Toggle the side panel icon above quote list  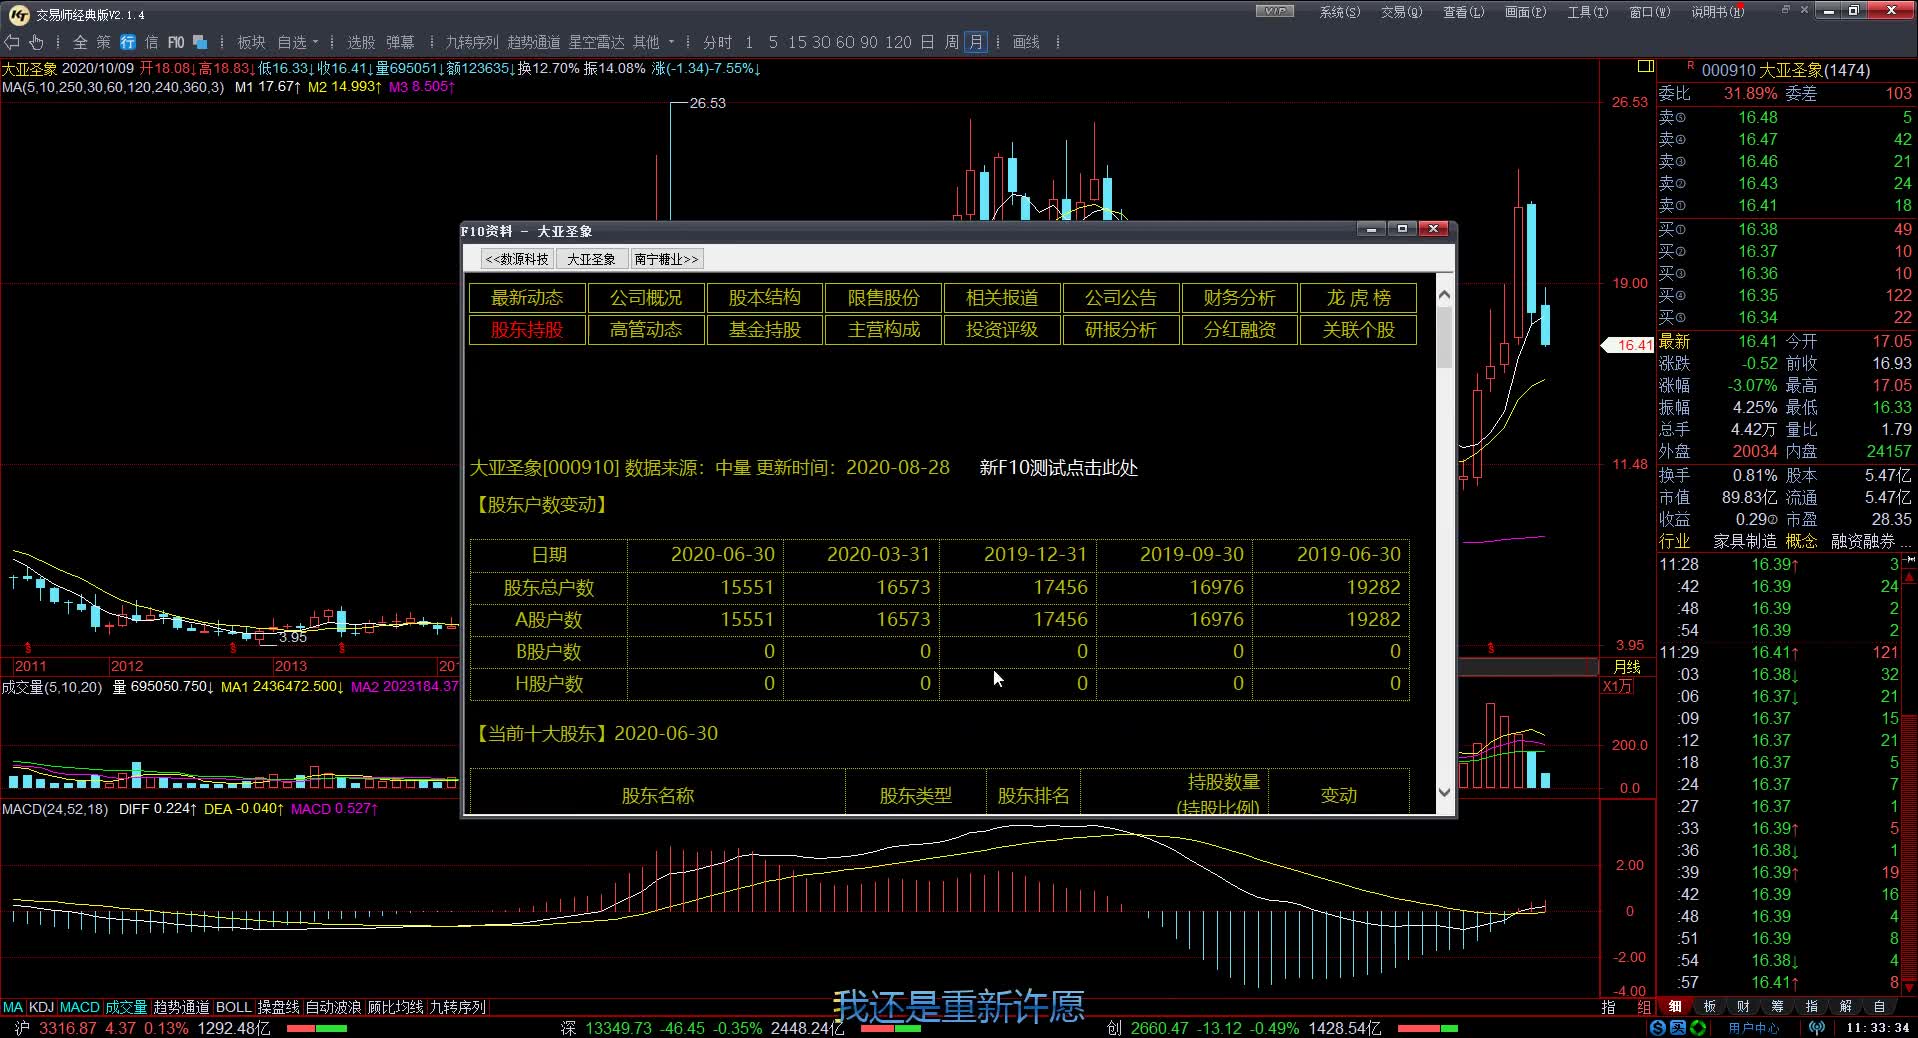click(x=1645, y=66)
